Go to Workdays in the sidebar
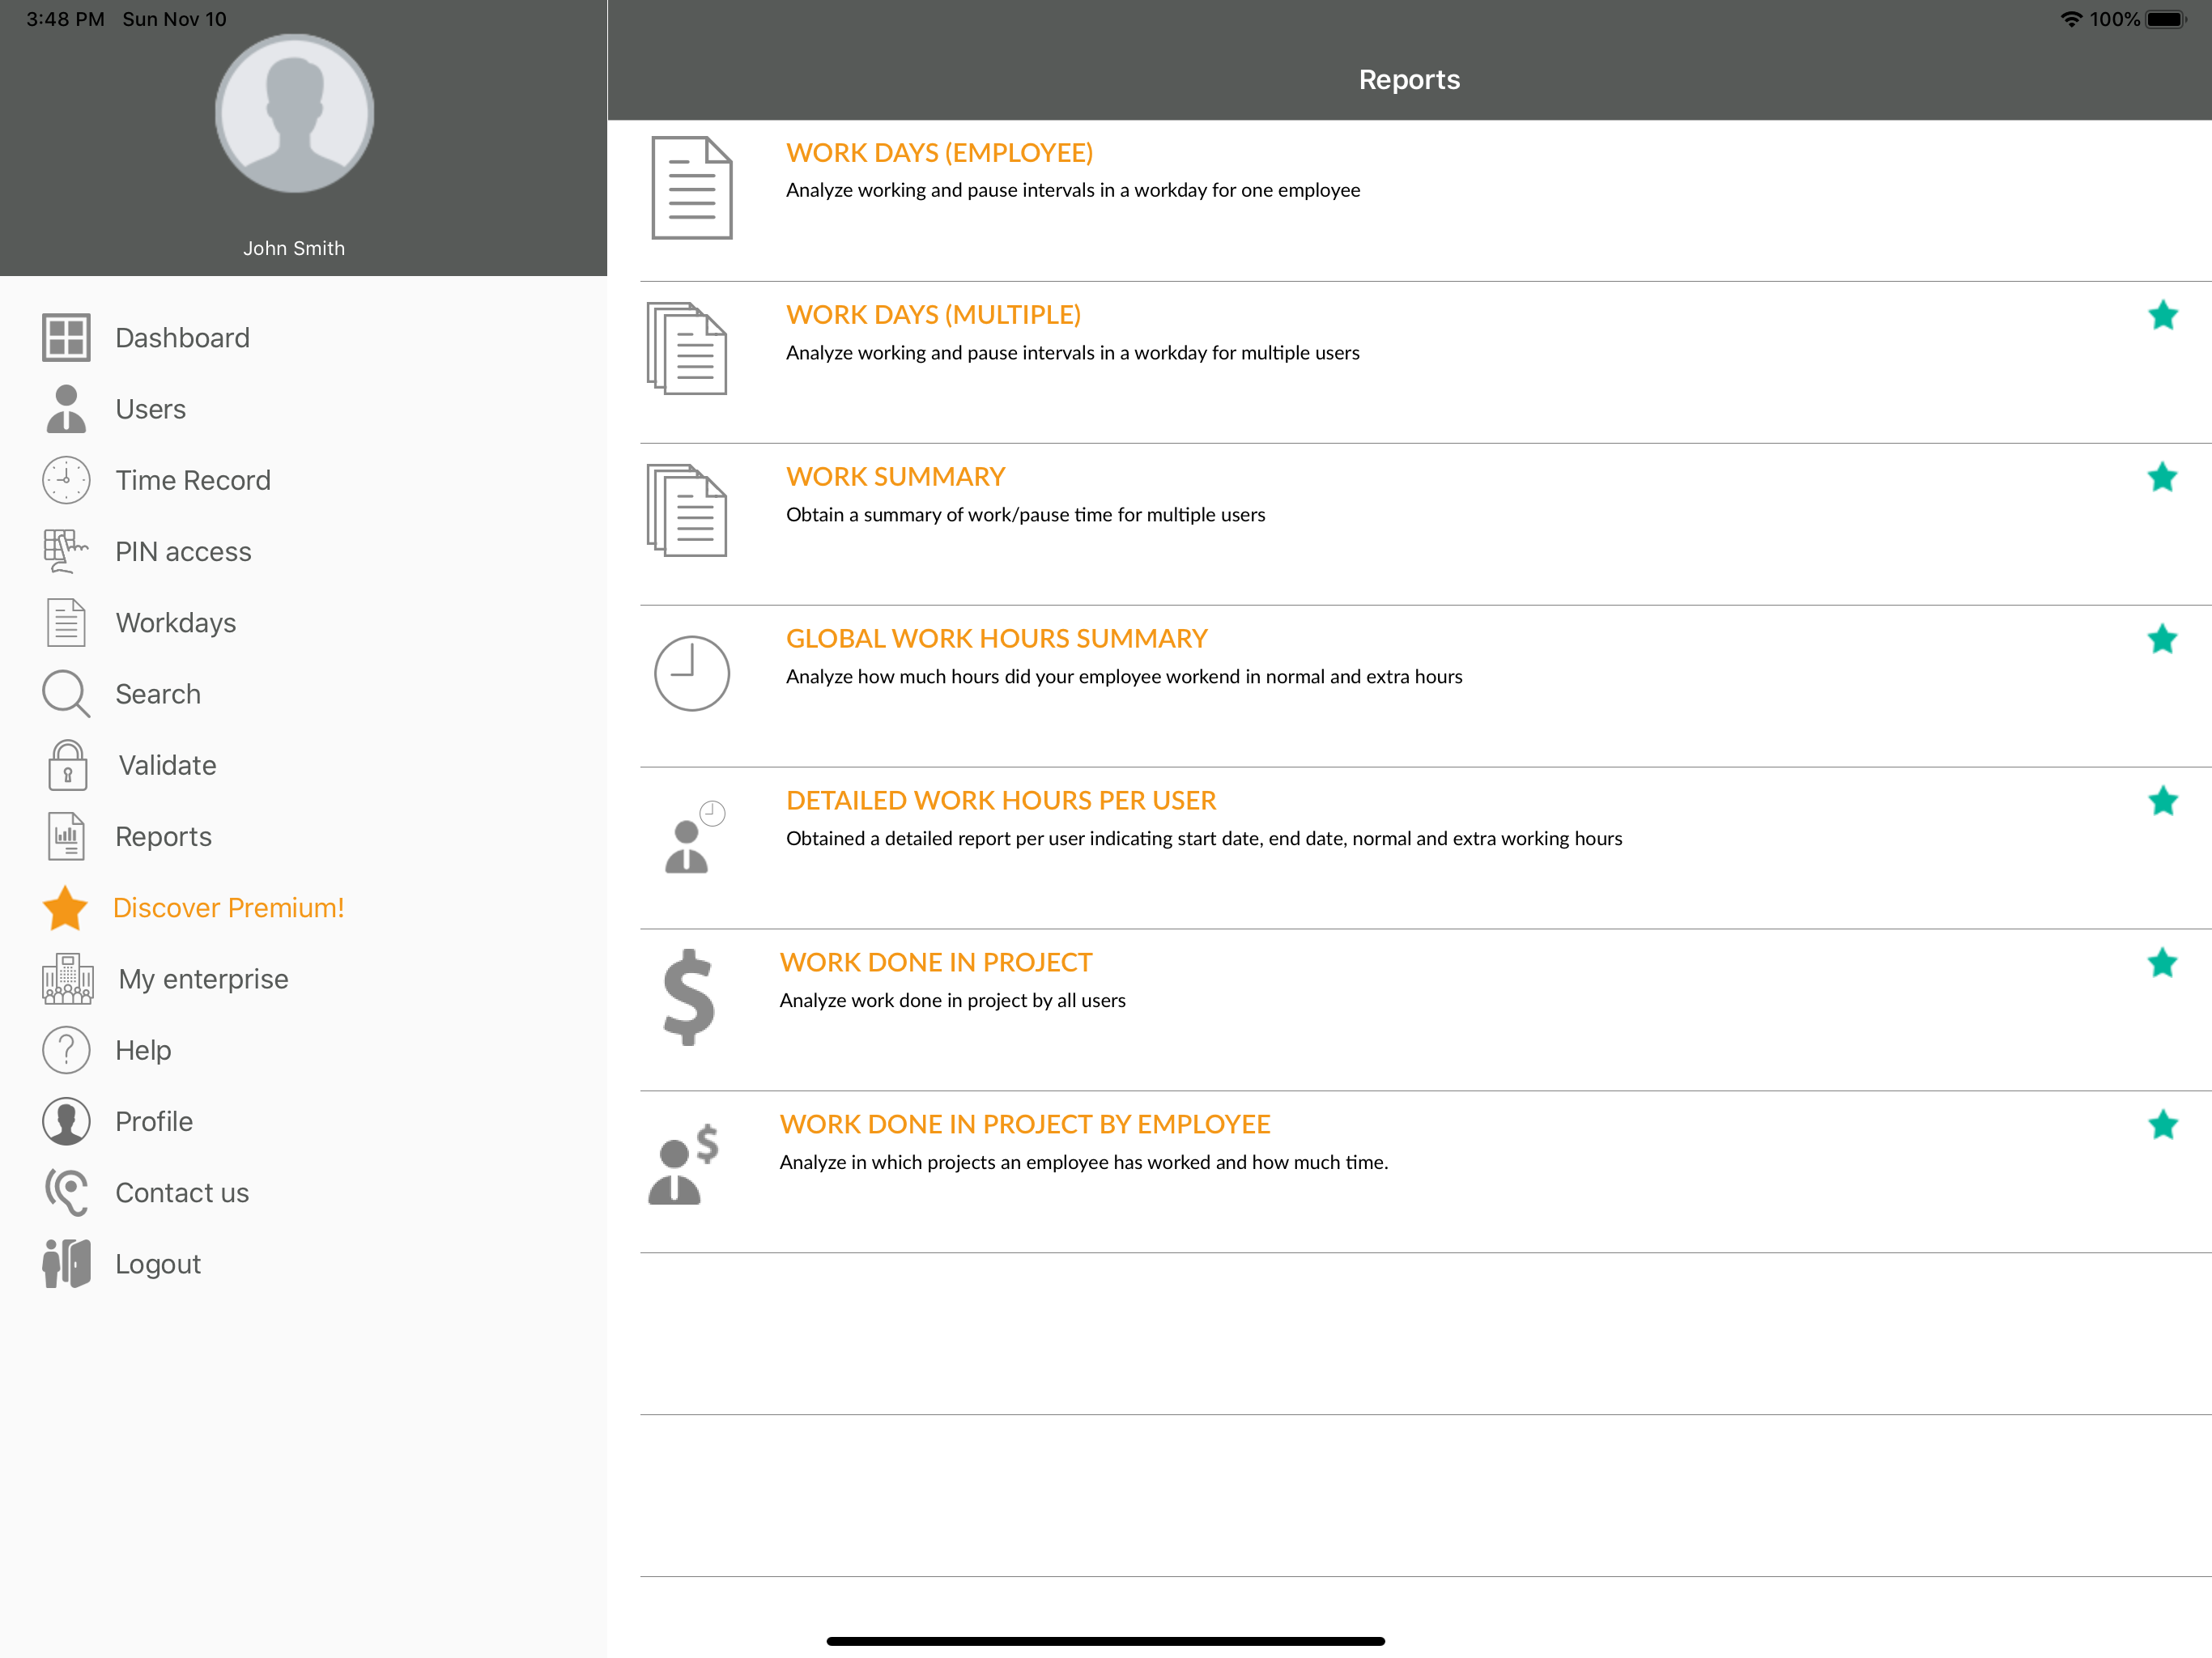Image resolution: width=2212 pixels, height=1658 pixels. pyautogui.click(x=175, y=623)
